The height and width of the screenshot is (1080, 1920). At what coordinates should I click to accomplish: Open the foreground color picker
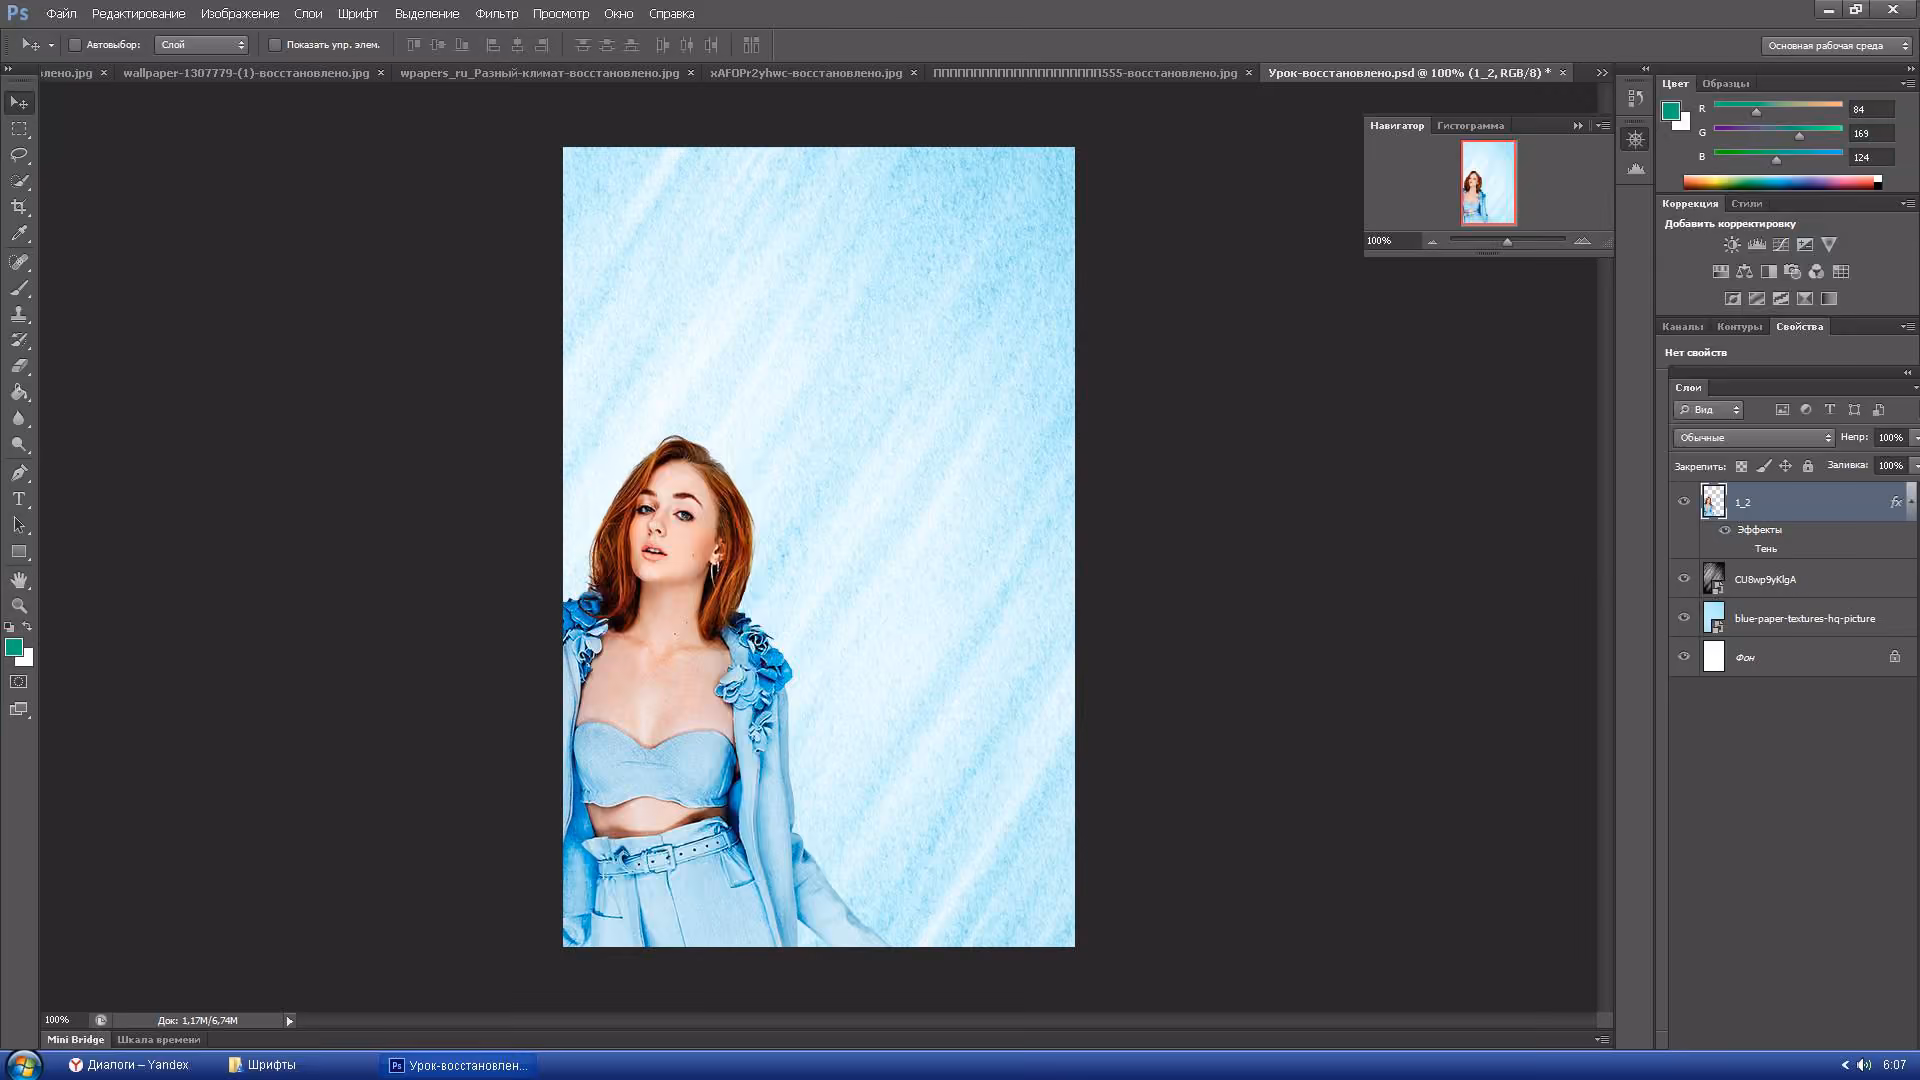pos(14,647)
